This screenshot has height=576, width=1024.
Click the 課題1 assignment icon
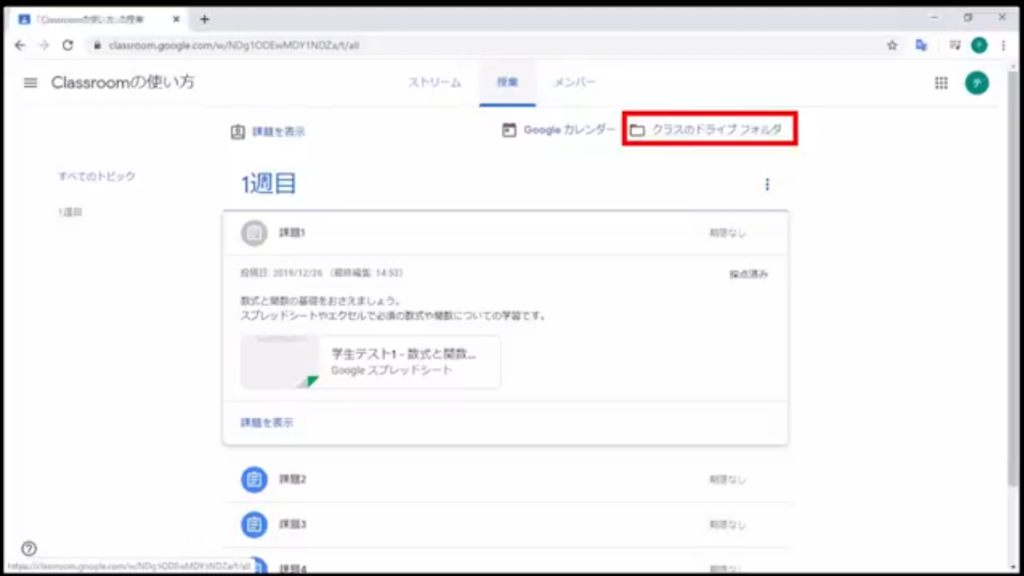254,233
